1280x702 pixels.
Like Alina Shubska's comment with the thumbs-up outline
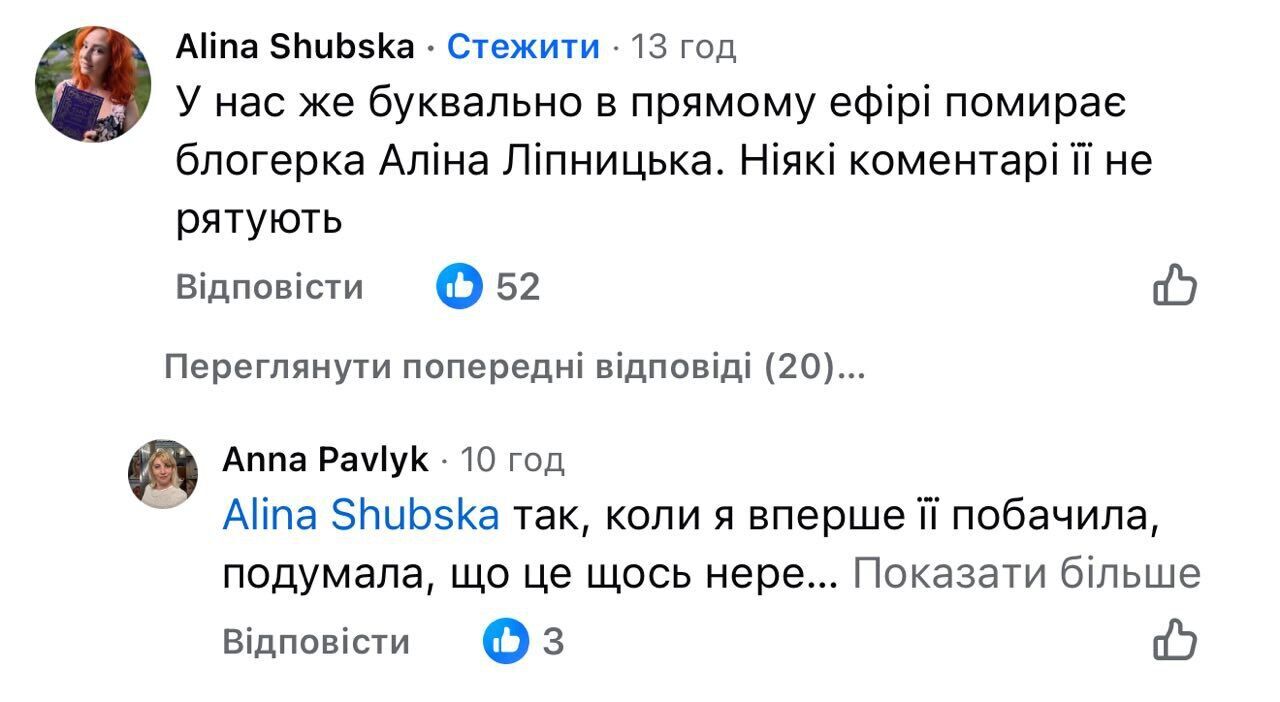[1176, 285]
